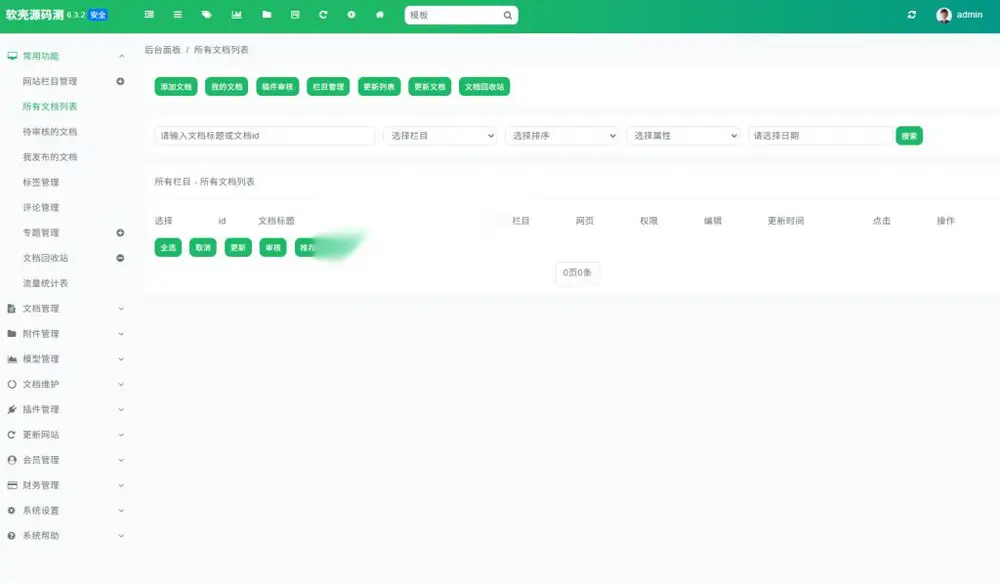Click the 全选 button
This screenshot has height=583, width=1000.
tap(168, 247)
